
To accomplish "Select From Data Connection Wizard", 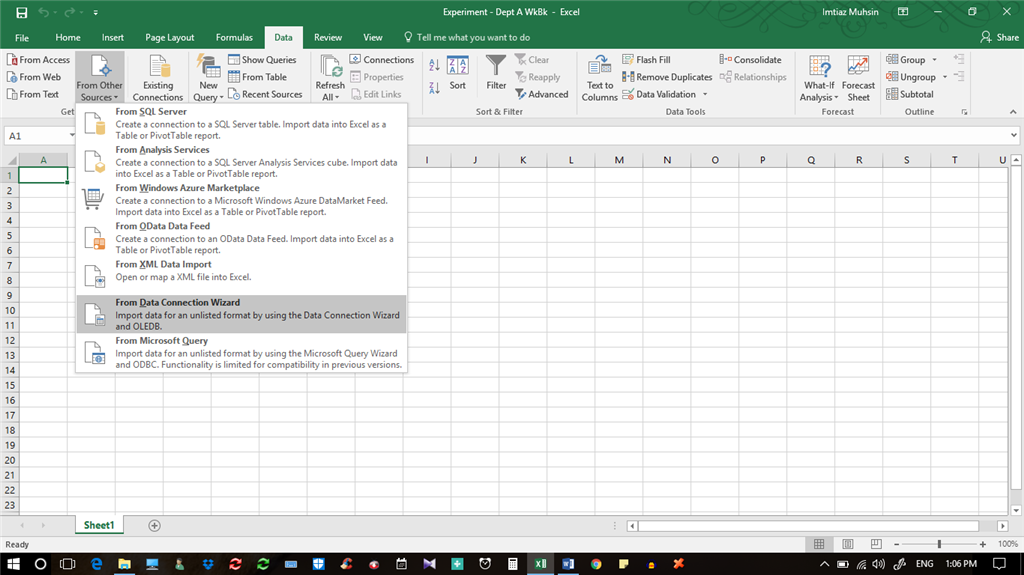I will (x=242, y=314).
